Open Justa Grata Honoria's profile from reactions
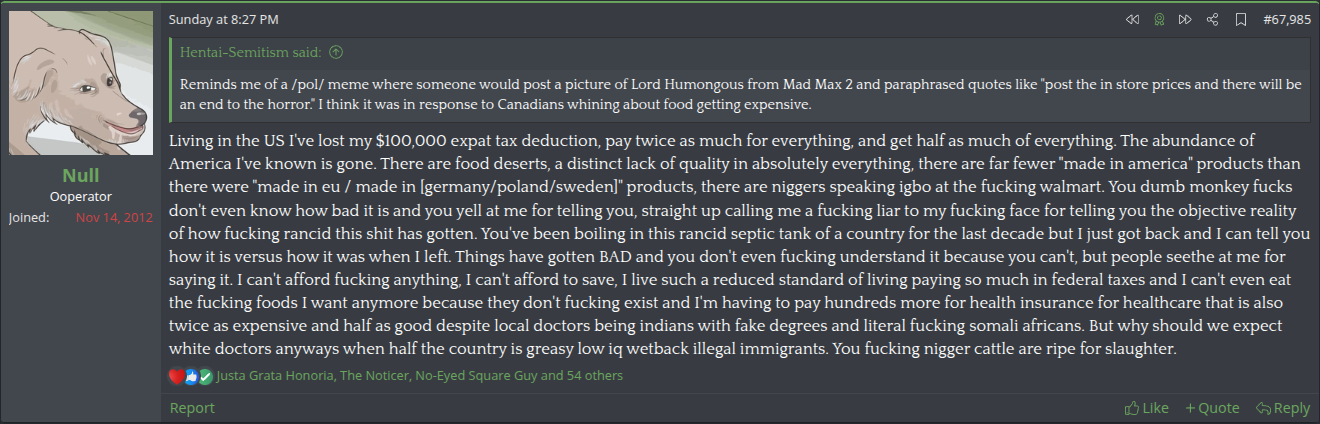Image resolution: width=1320 pixels, height=424 pixels. pos(275,376)
